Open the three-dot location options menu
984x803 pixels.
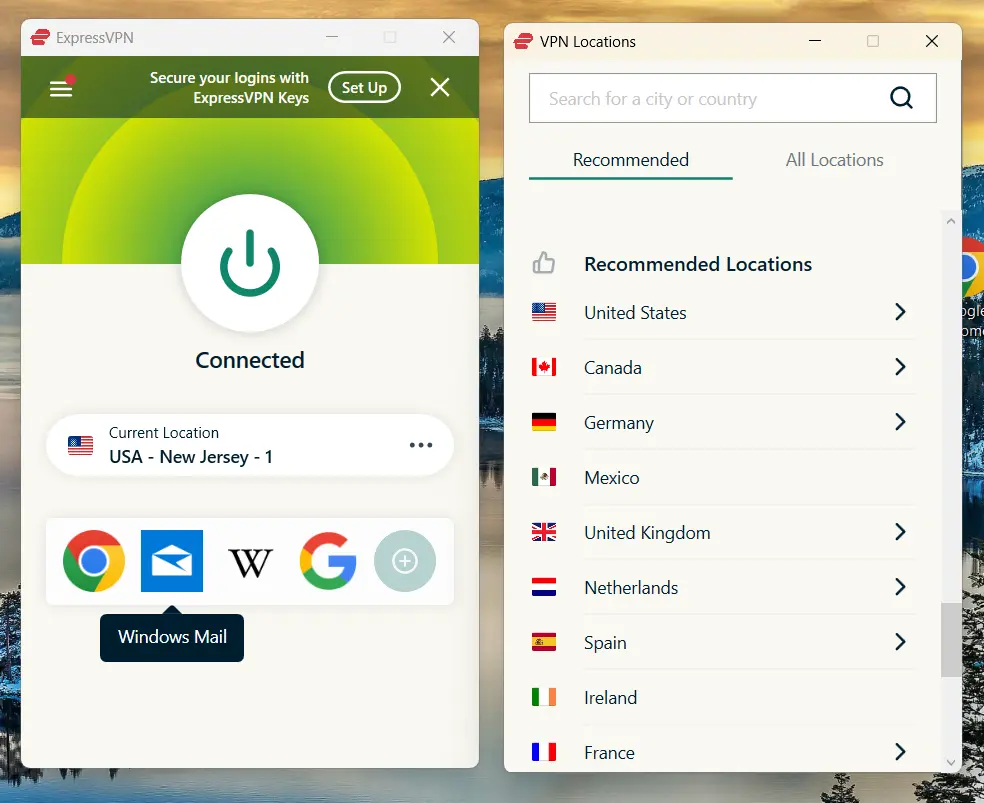coord(421,445)
